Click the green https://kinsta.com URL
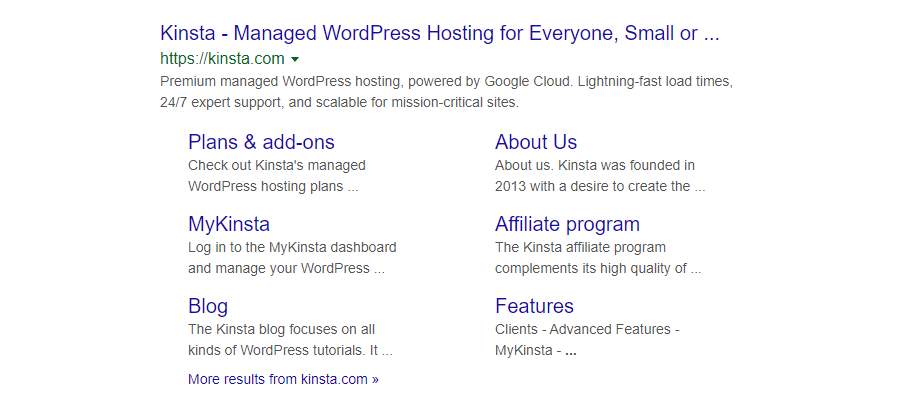 coord(223,59)
